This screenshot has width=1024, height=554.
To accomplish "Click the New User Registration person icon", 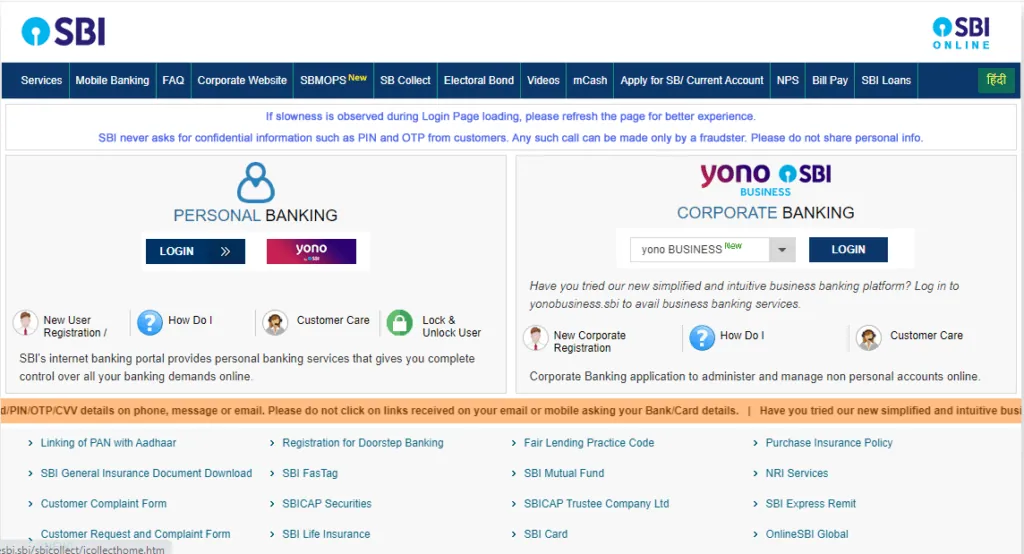I will click(x=25, y=323).
